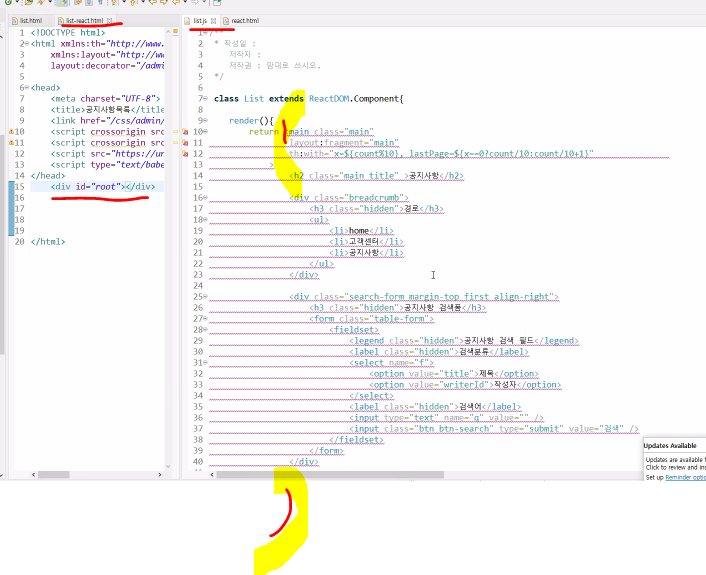Open the Reminder options link
The width and height of the screenshot is (706, 575).
click(x=685, y=477)
